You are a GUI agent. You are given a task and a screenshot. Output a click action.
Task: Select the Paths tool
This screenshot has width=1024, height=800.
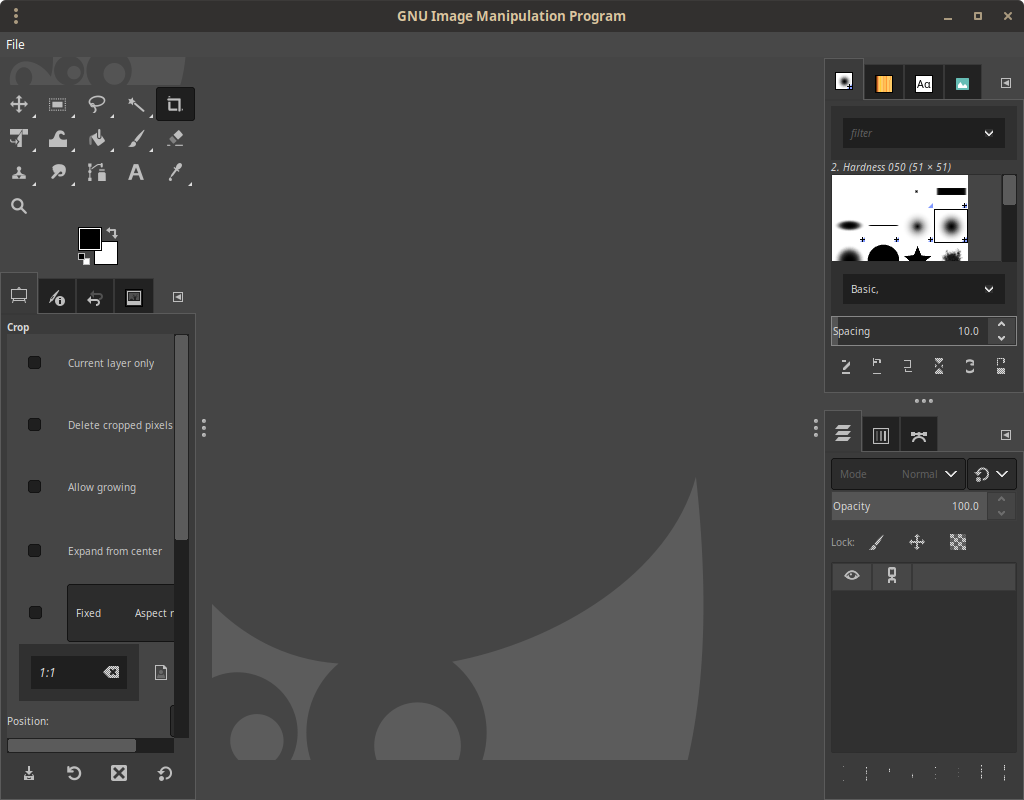[97, 172]
